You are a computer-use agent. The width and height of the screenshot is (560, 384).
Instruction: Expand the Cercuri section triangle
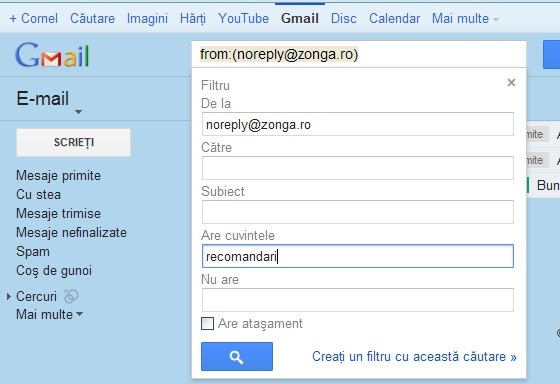(x=9, y=296)
